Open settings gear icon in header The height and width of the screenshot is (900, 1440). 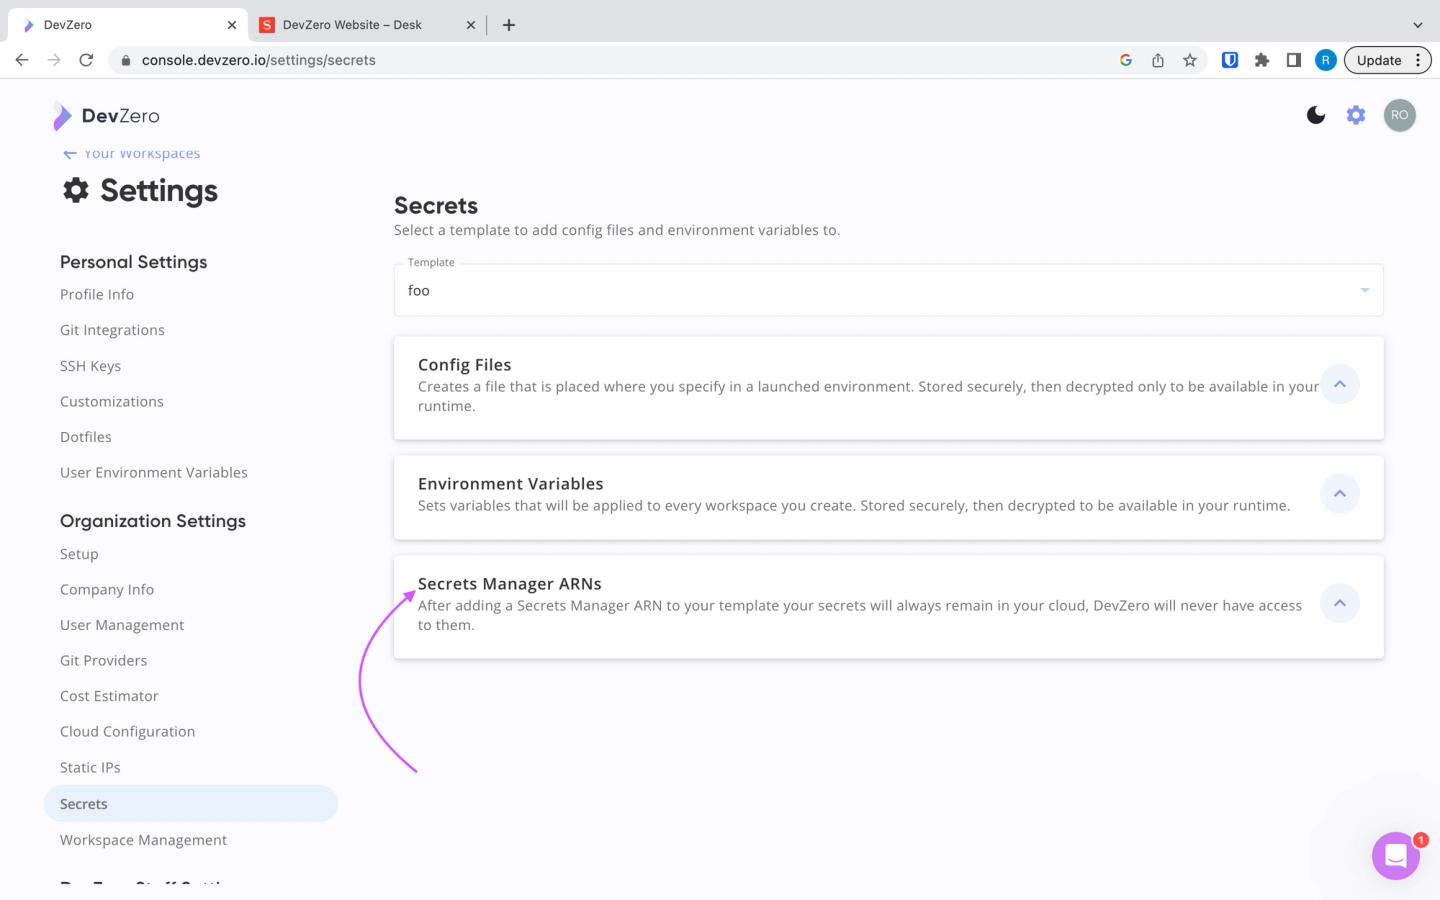pyautogui.click(x=1356, y=115)
